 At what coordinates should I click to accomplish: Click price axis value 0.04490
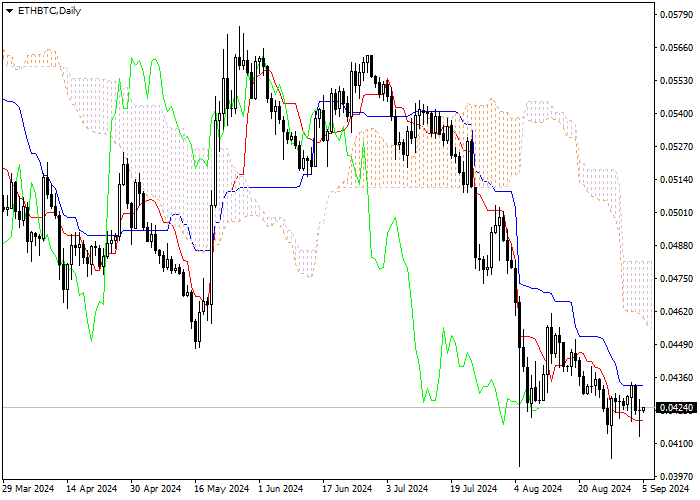coord(676,345)
